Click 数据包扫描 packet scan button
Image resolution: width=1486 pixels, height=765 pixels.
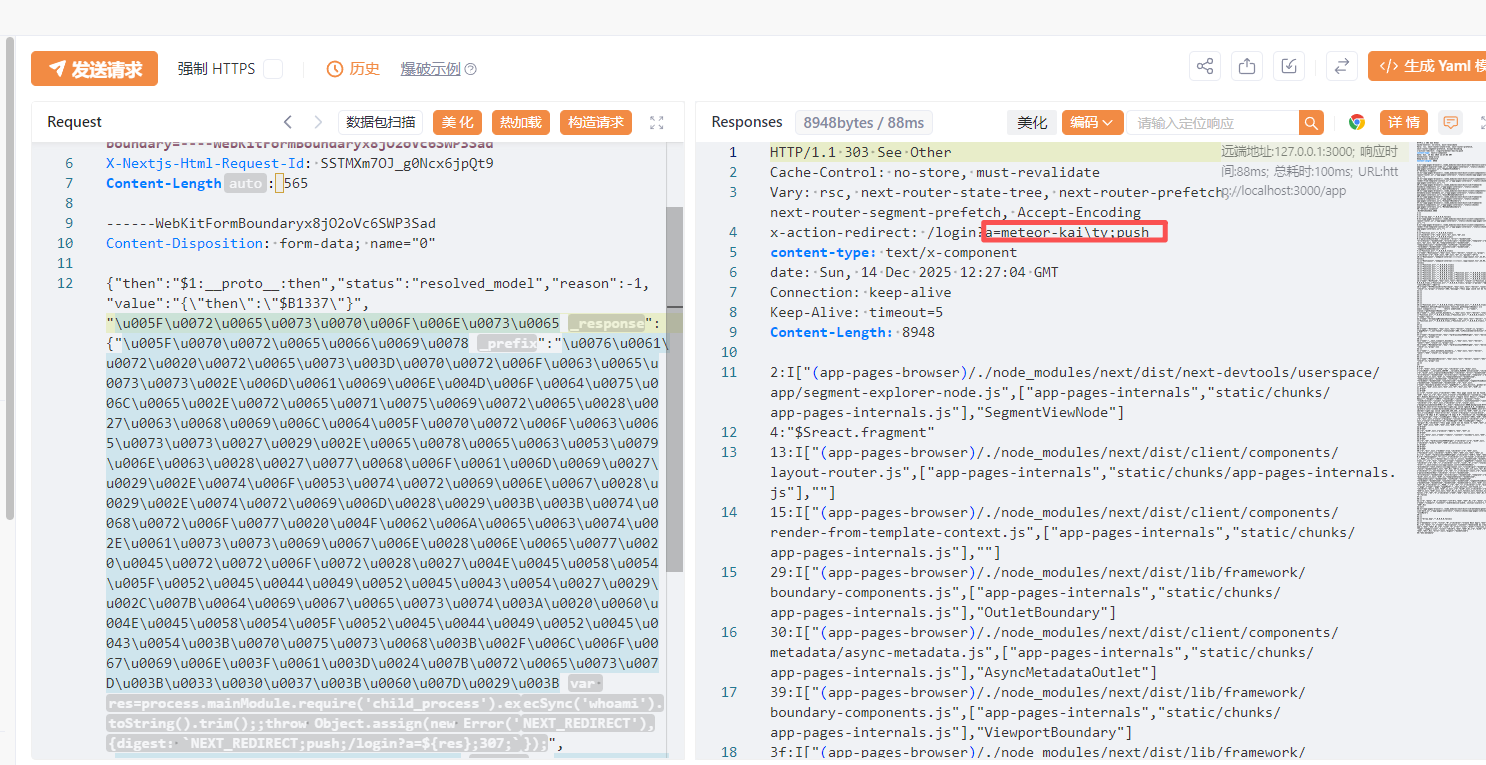coord(380,122)
